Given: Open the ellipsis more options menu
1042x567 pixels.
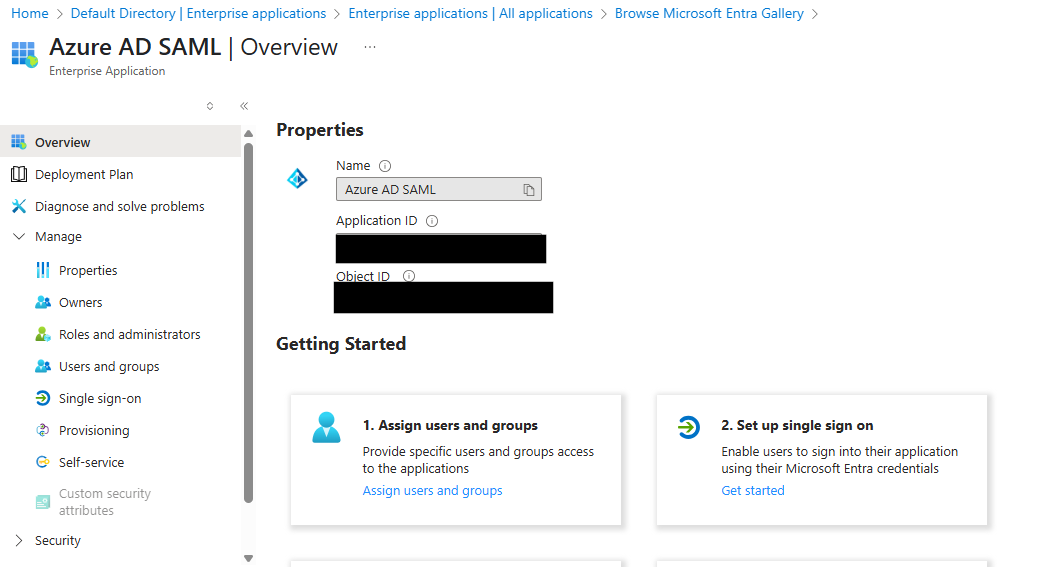Looking at the screenshot, I should 370,47.
